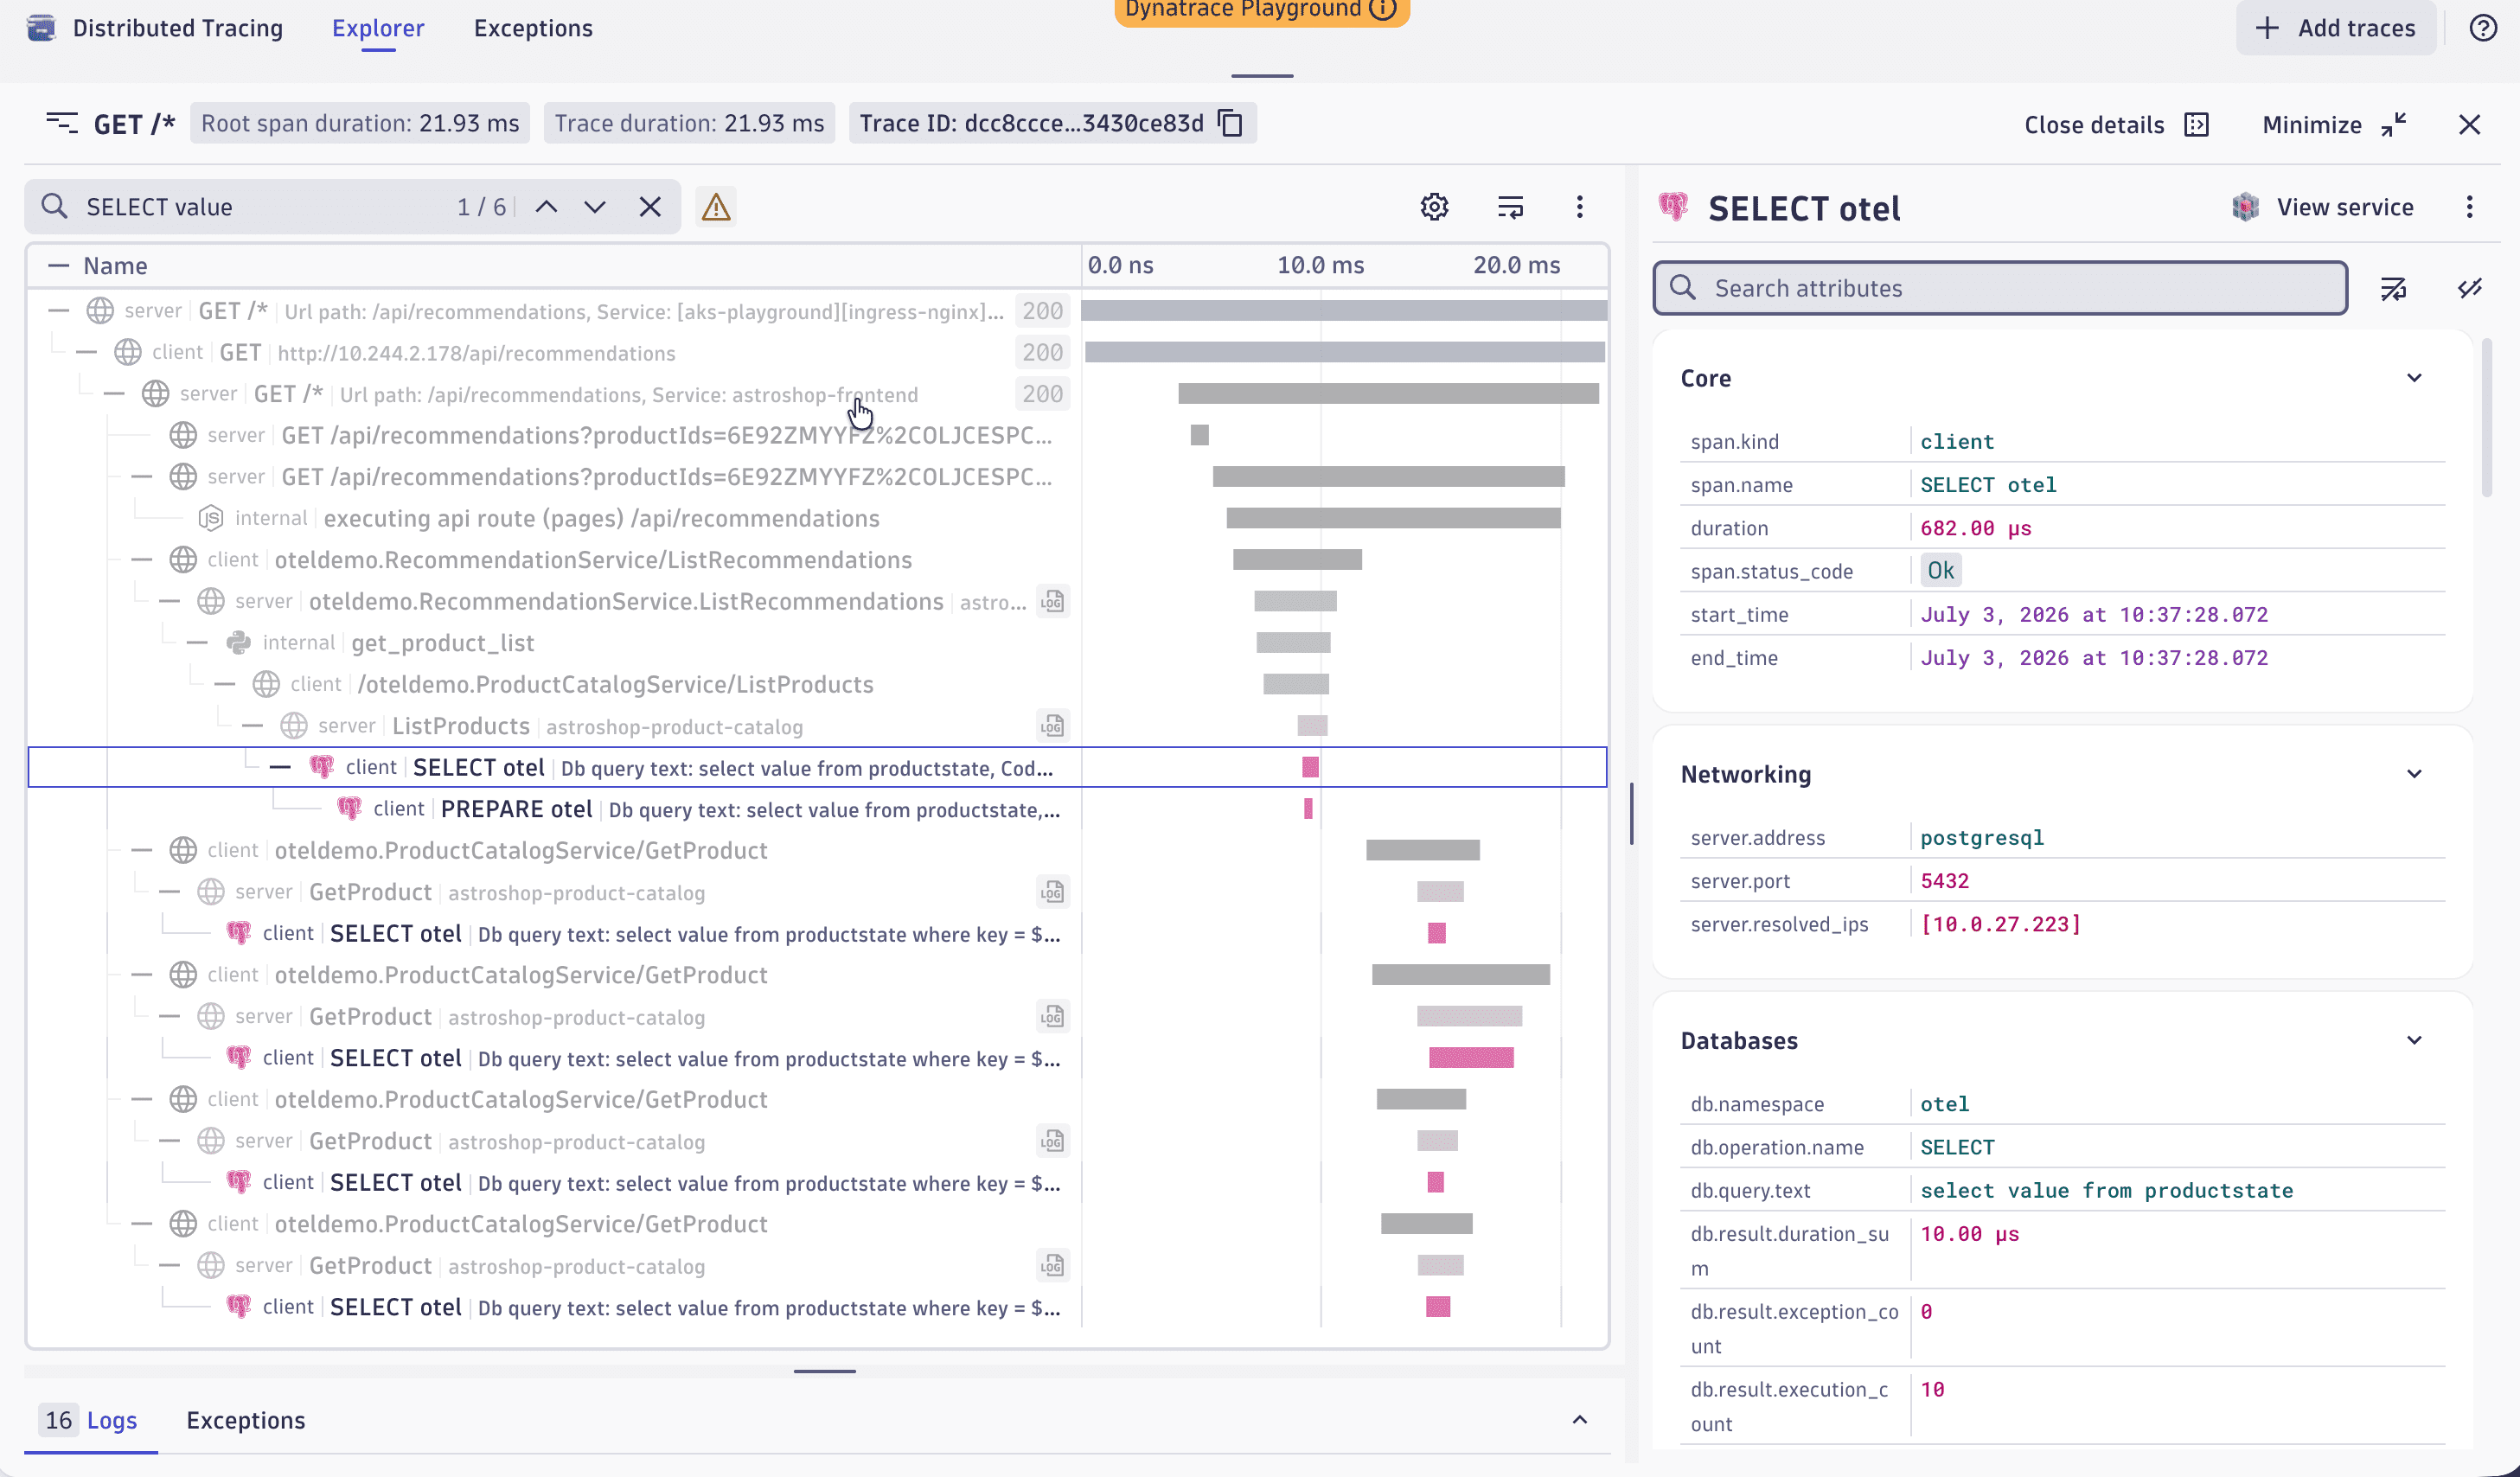Open the Distributed Tracing home label
2520x1477 pixels.
[x=178, y=28]
